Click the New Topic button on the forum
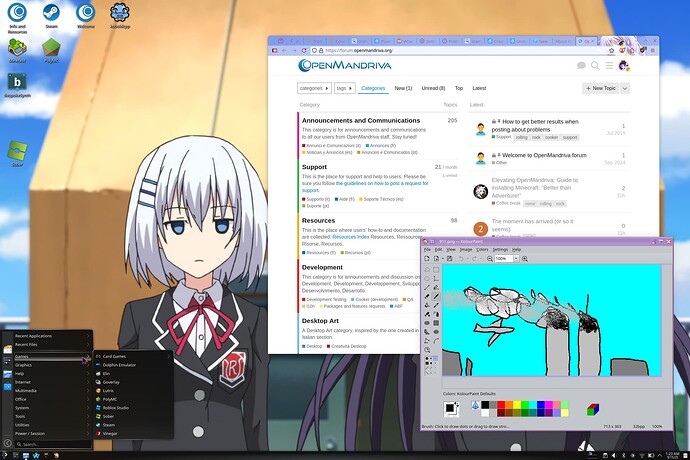Viewport: 690px width, 460px height. (x=601, y=88)
